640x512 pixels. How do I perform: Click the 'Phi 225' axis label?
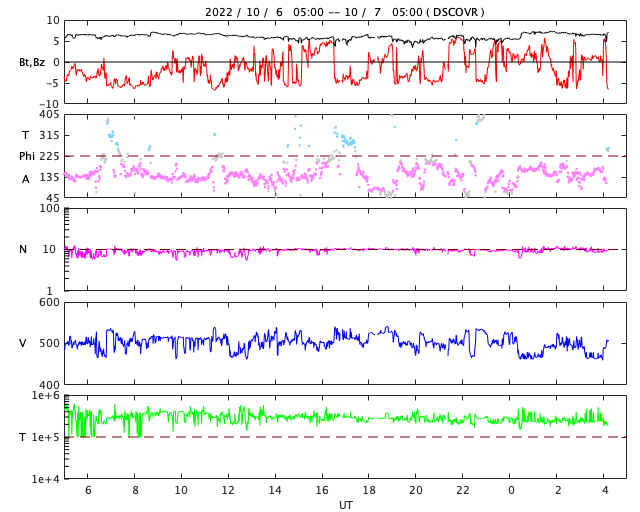(39, 156)
